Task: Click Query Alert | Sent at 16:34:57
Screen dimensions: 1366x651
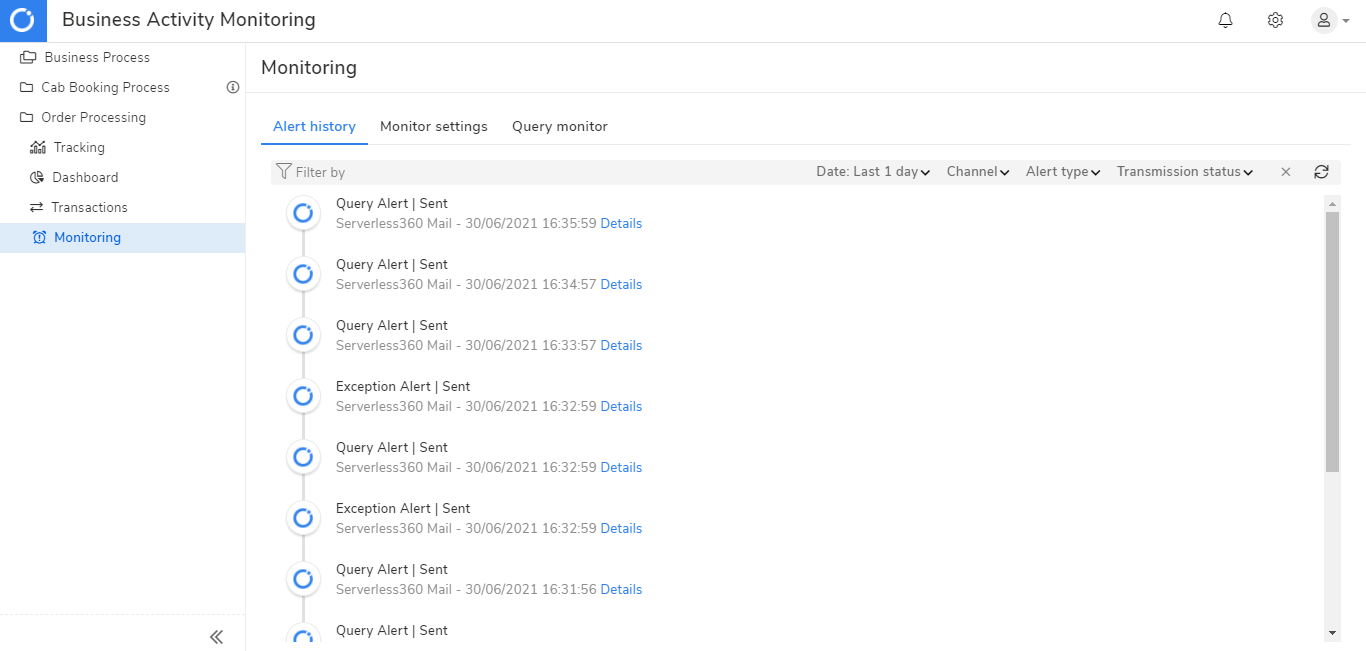Action: [x=392, y=264]
